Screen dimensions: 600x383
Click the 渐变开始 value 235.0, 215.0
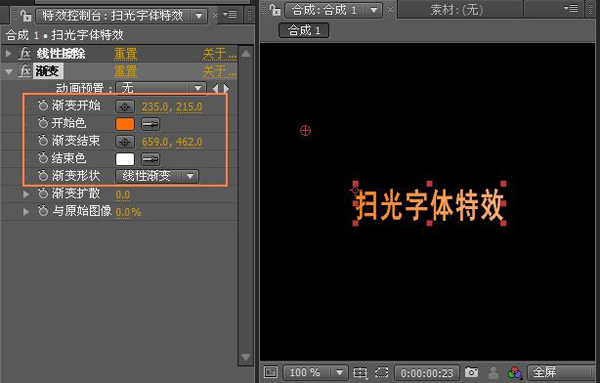pos(172,107)
